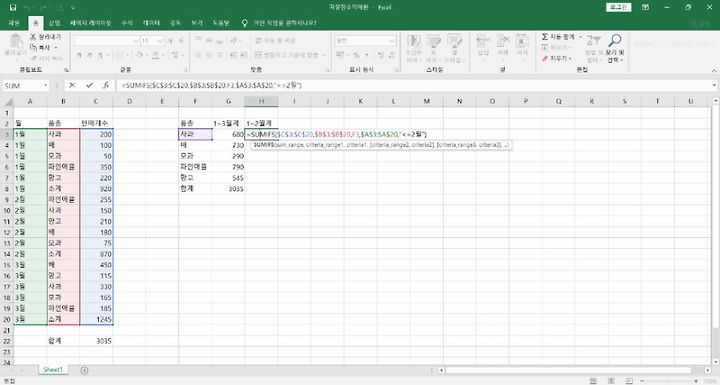
Task: Cancel formula entry with the X icon
Action: pyautogui.click(x=72, y=85)
